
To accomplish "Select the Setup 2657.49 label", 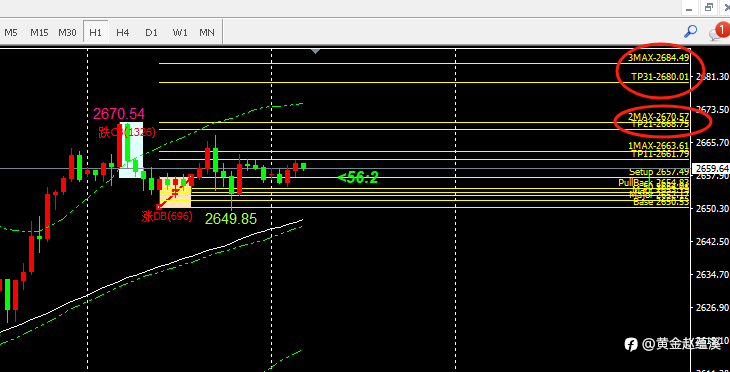I will (x=659, y=172).
